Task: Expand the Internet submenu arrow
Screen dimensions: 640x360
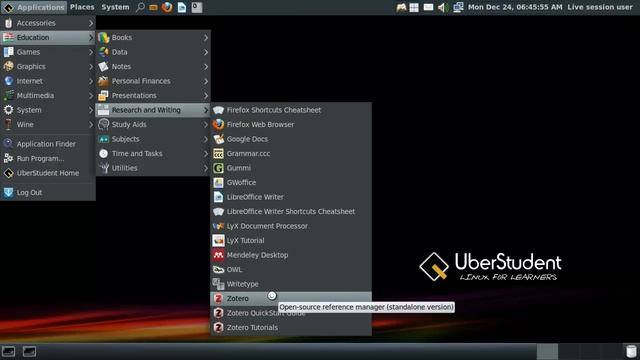Action: (x=91, y=81)
